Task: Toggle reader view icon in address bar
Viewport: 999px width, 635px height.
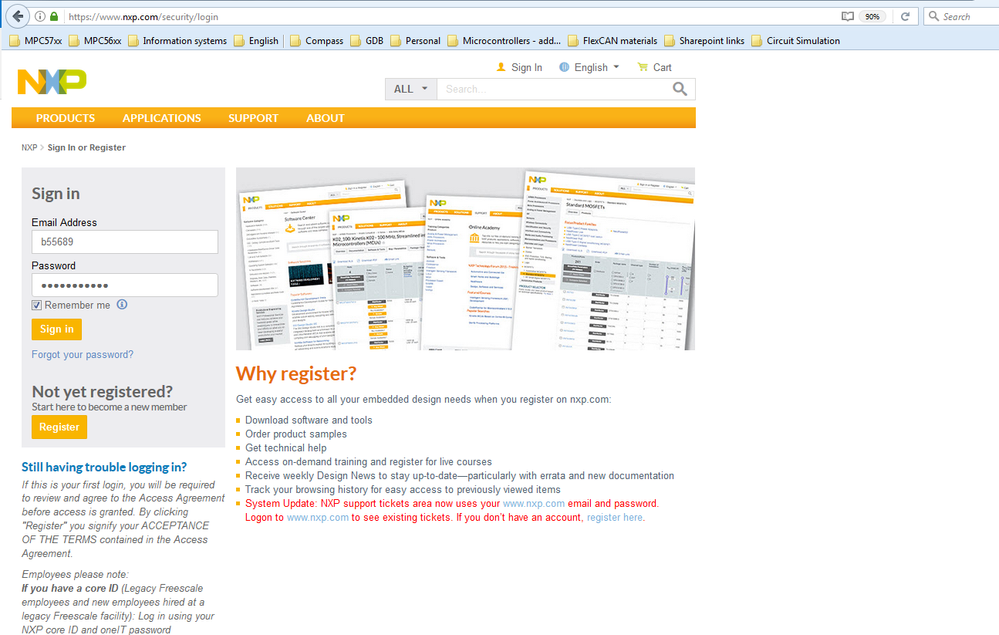Action: coord(847,17)
